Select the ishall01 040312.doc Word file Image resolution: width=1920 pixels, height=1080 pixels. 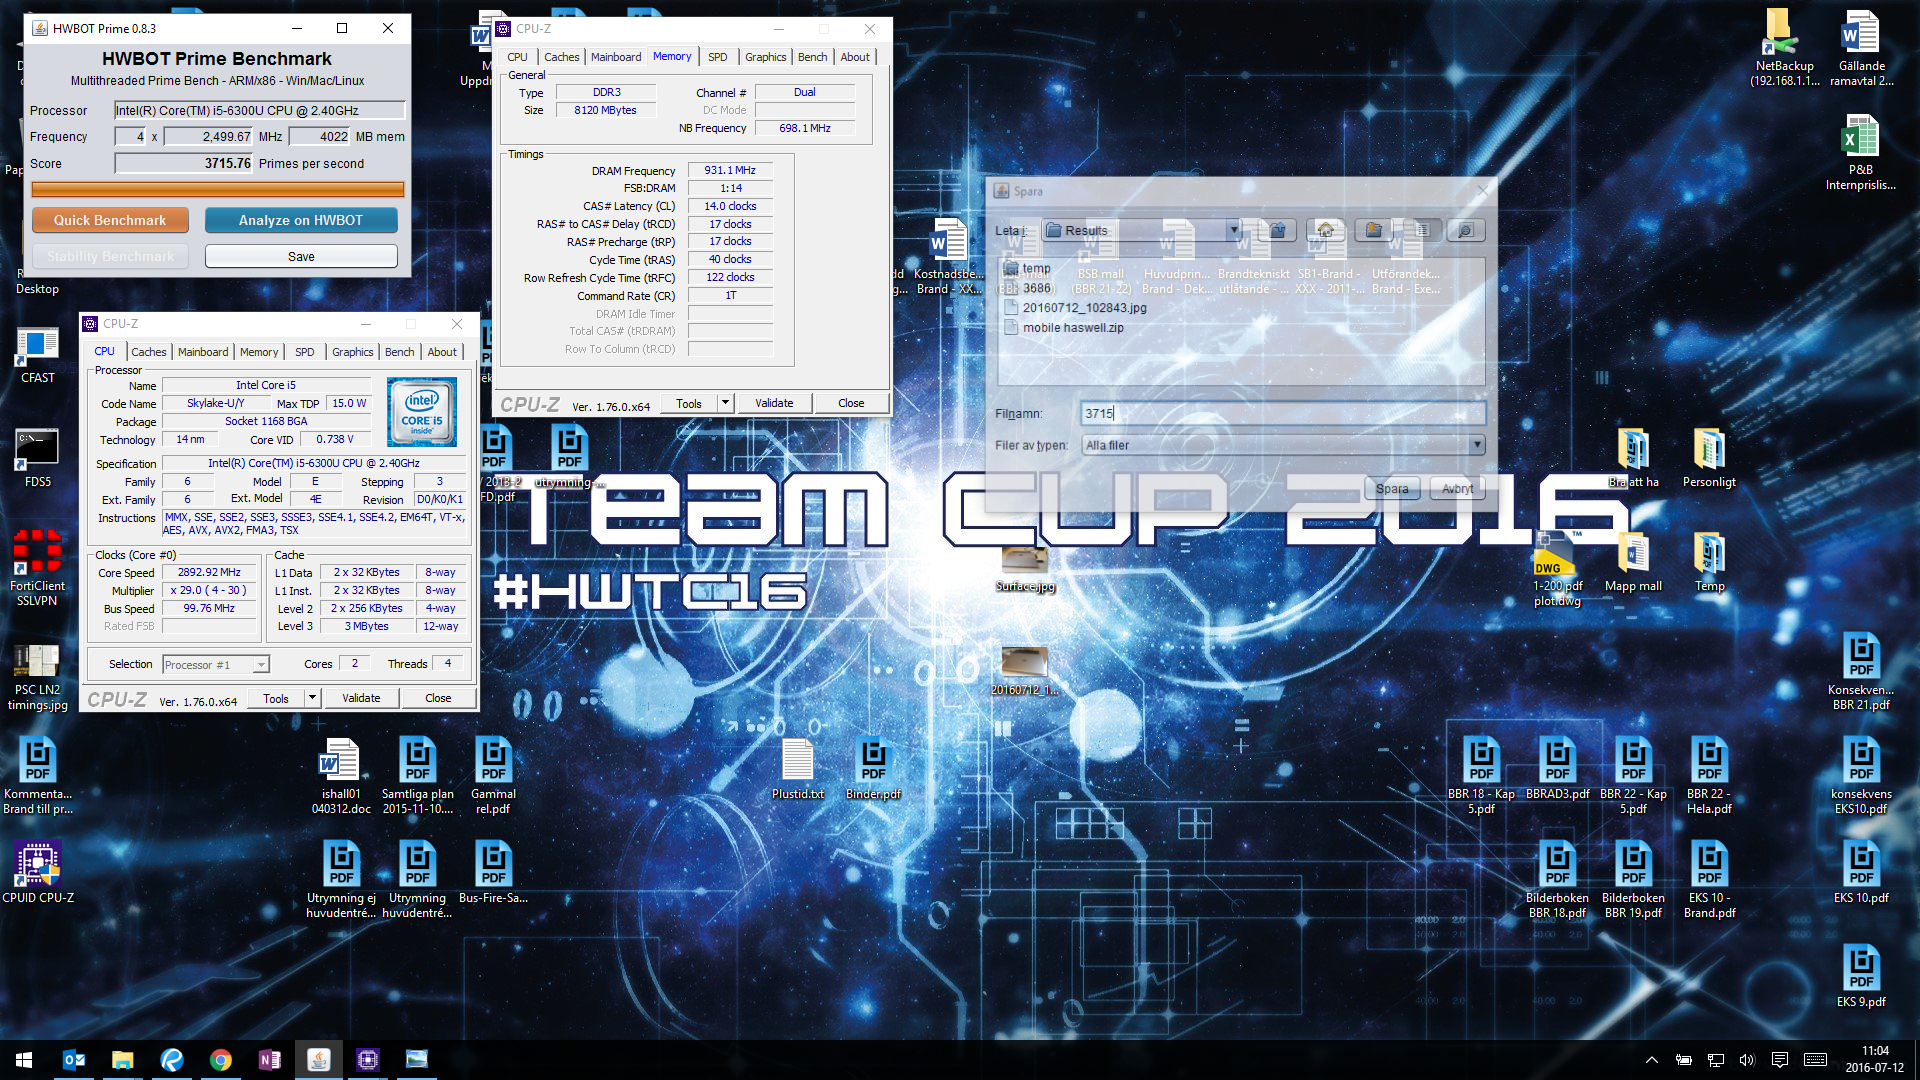pos(341,776)
